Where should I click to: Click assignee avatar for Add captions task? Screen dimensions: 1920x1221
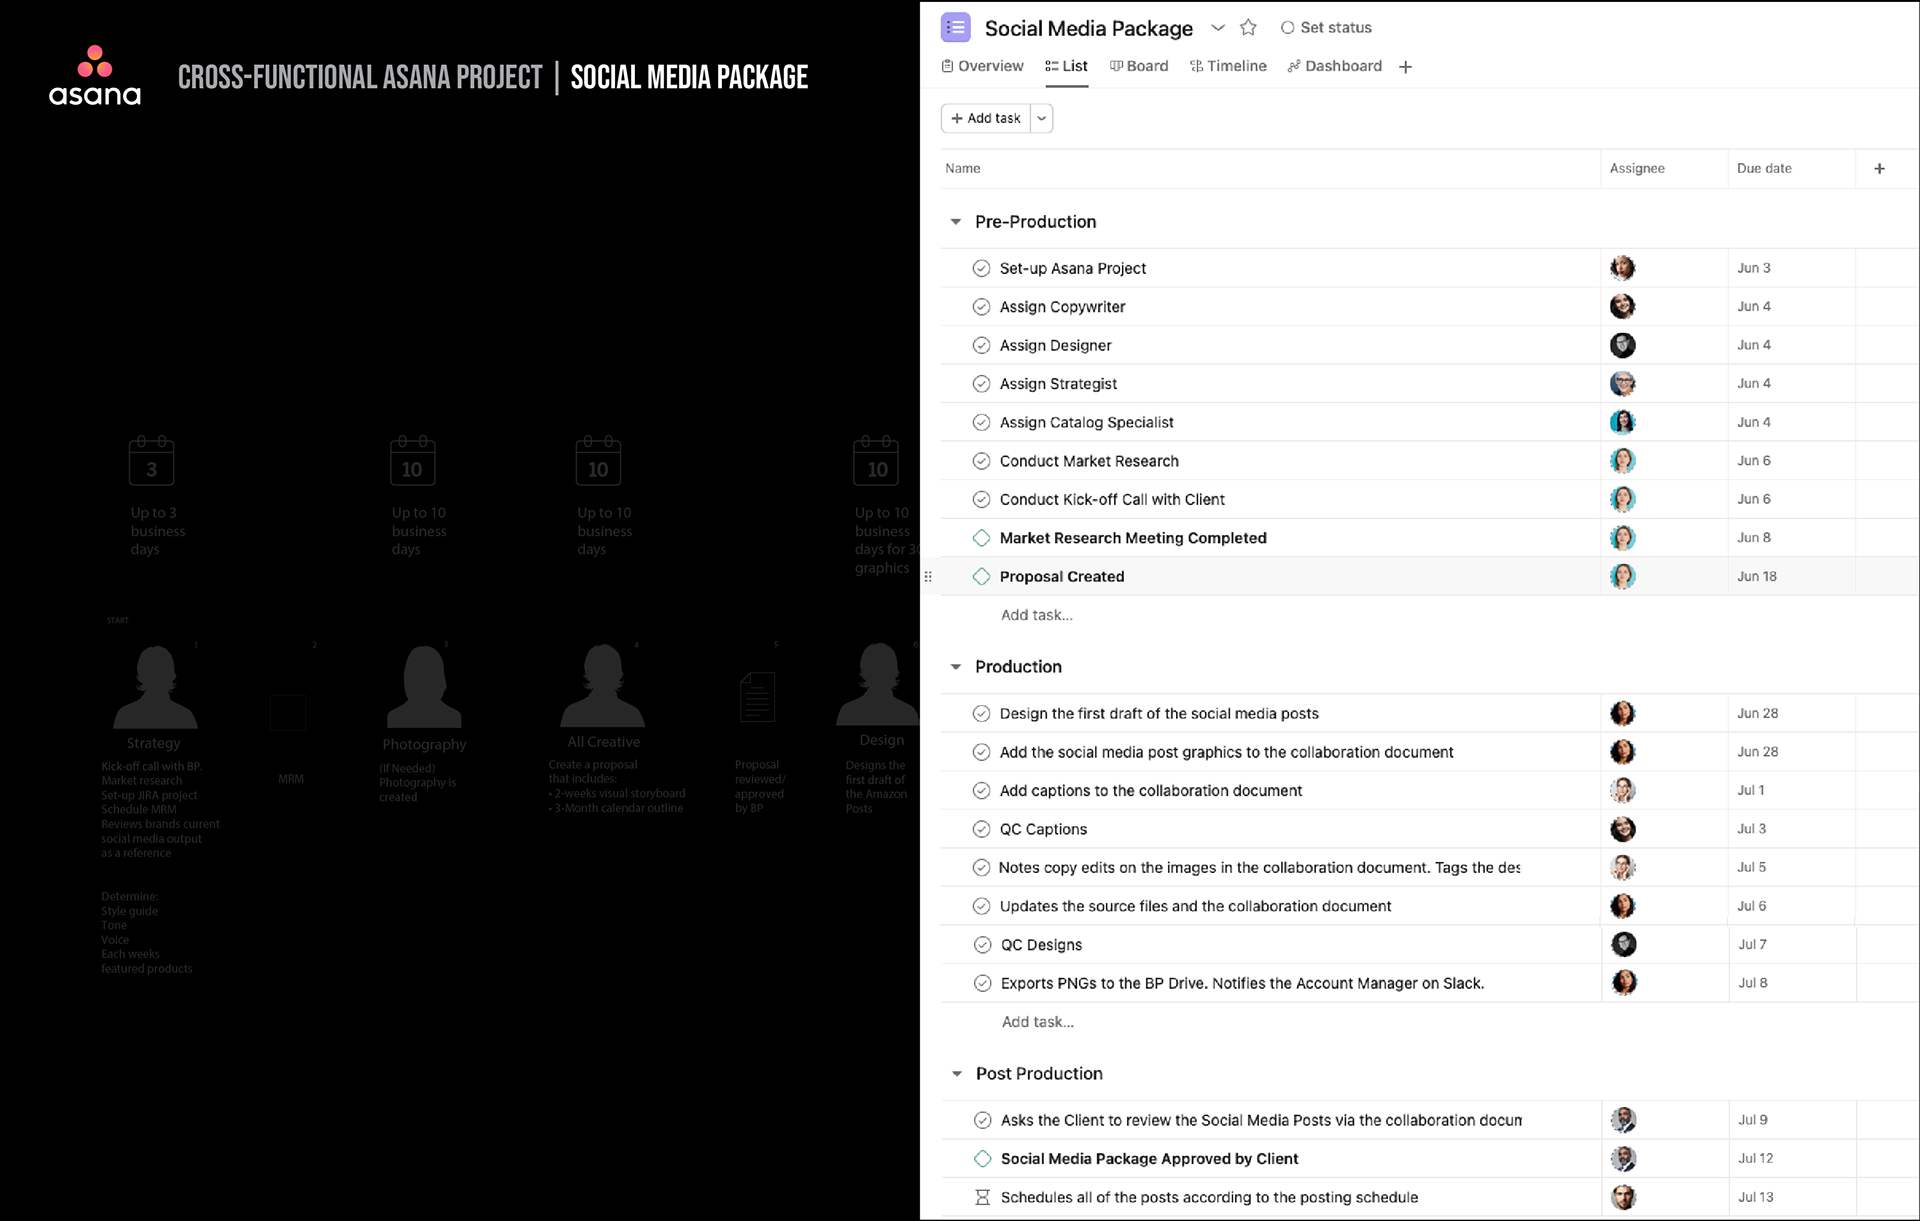[1622, 791]
